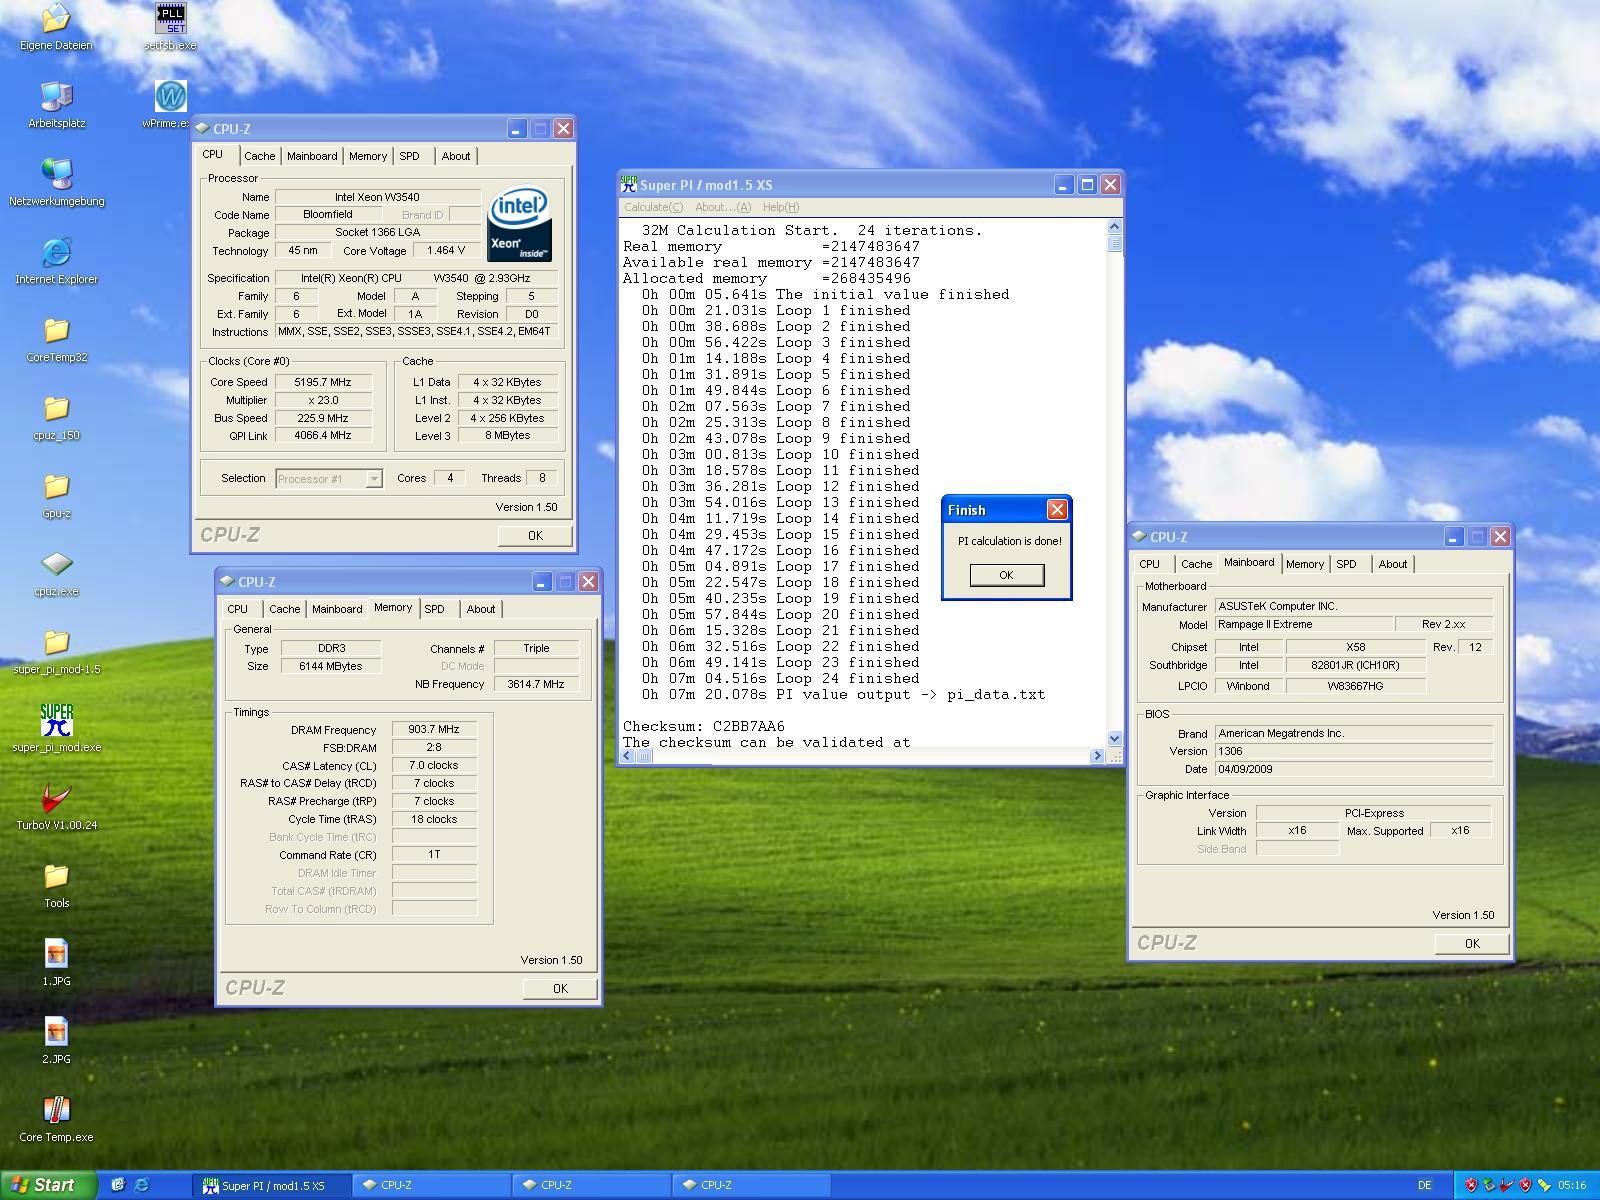Click the taskbar clock showing 05:16
This screenshot has width=1600, height=1200.
coord(1572,1186)
